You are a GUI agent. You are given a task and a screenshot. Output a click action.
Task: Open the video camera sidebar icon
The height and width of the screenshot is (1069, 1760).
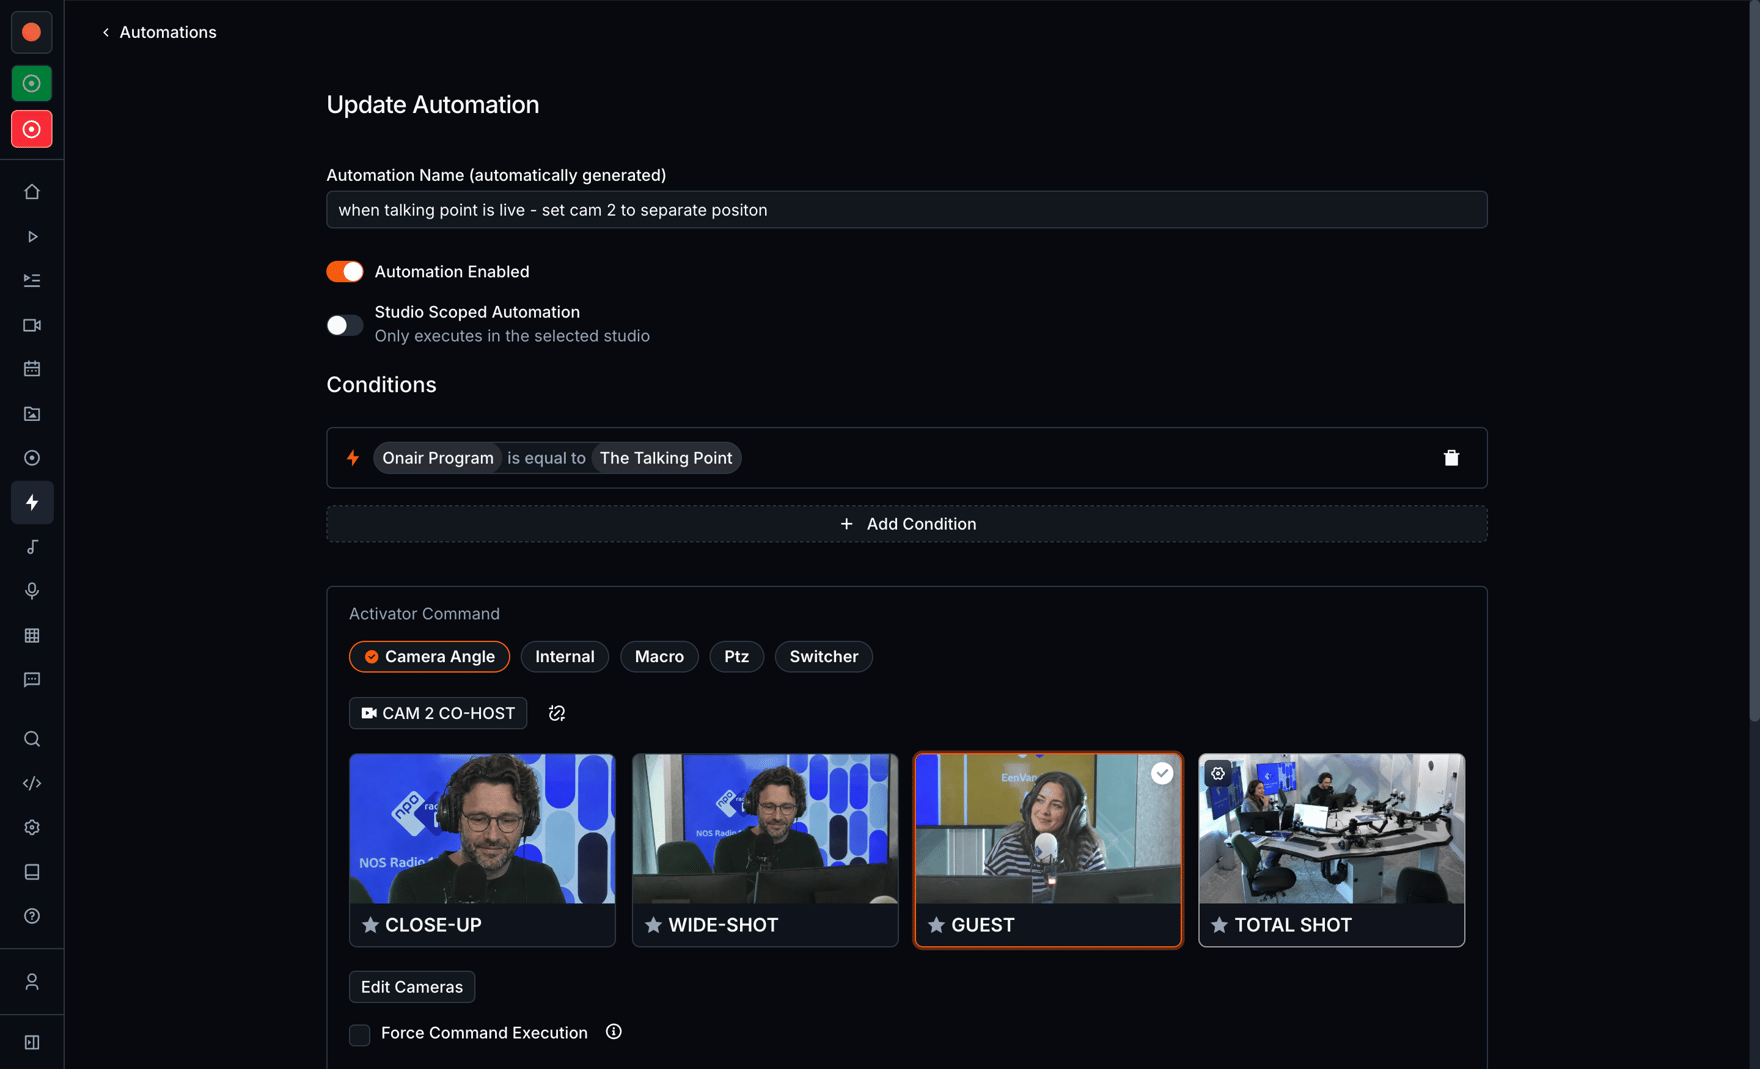[x=32, y=325]
